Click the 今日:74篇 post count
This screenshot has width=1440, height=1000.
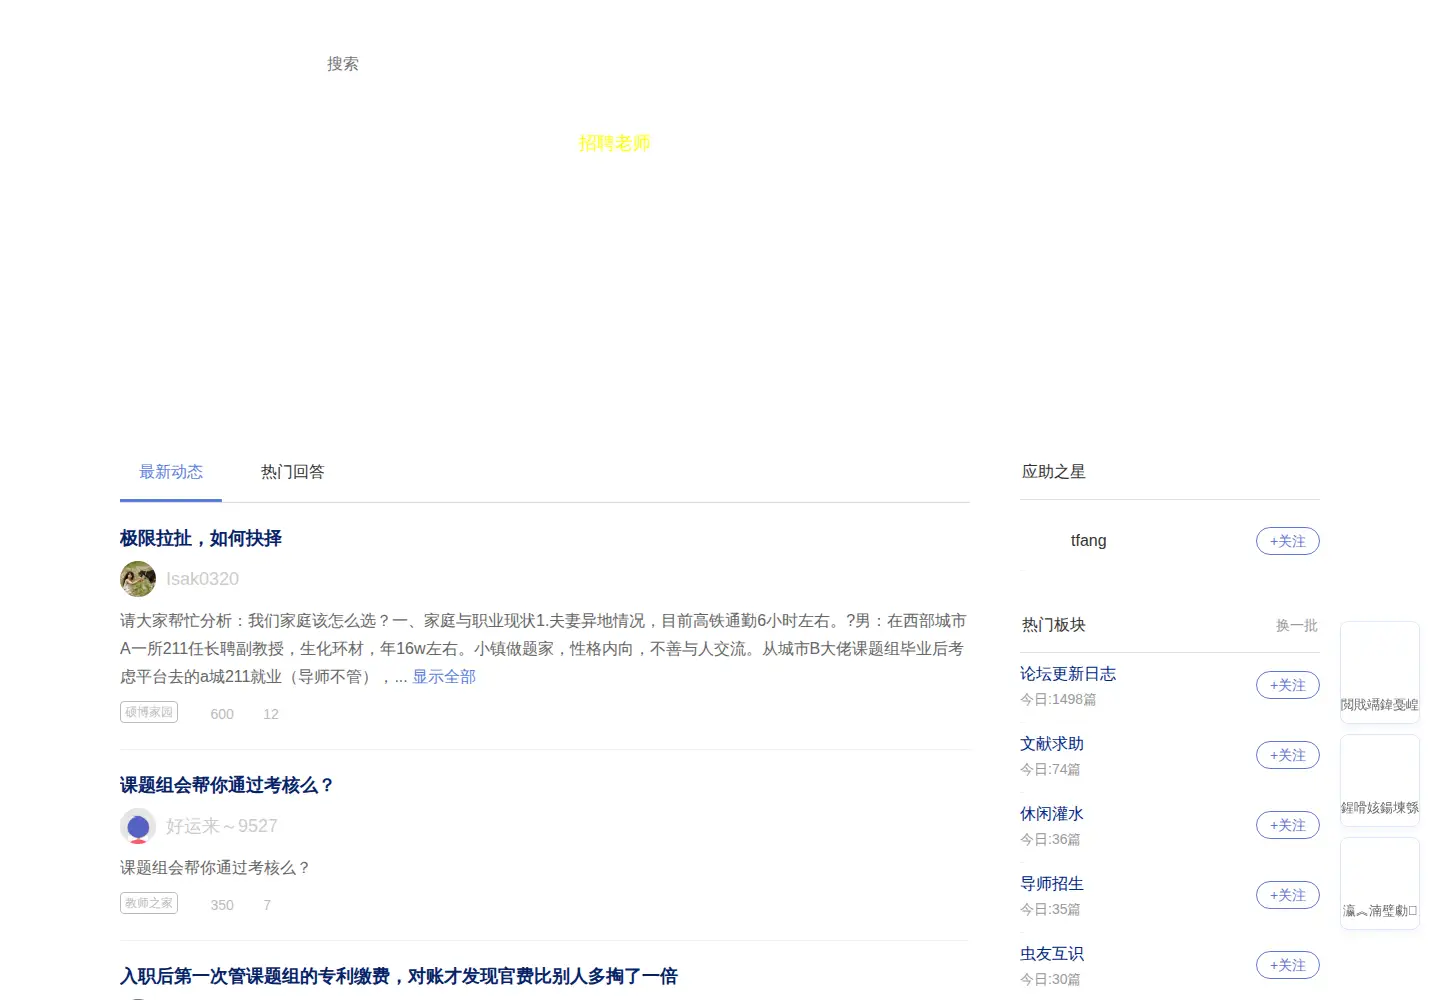click(1050, 770)
